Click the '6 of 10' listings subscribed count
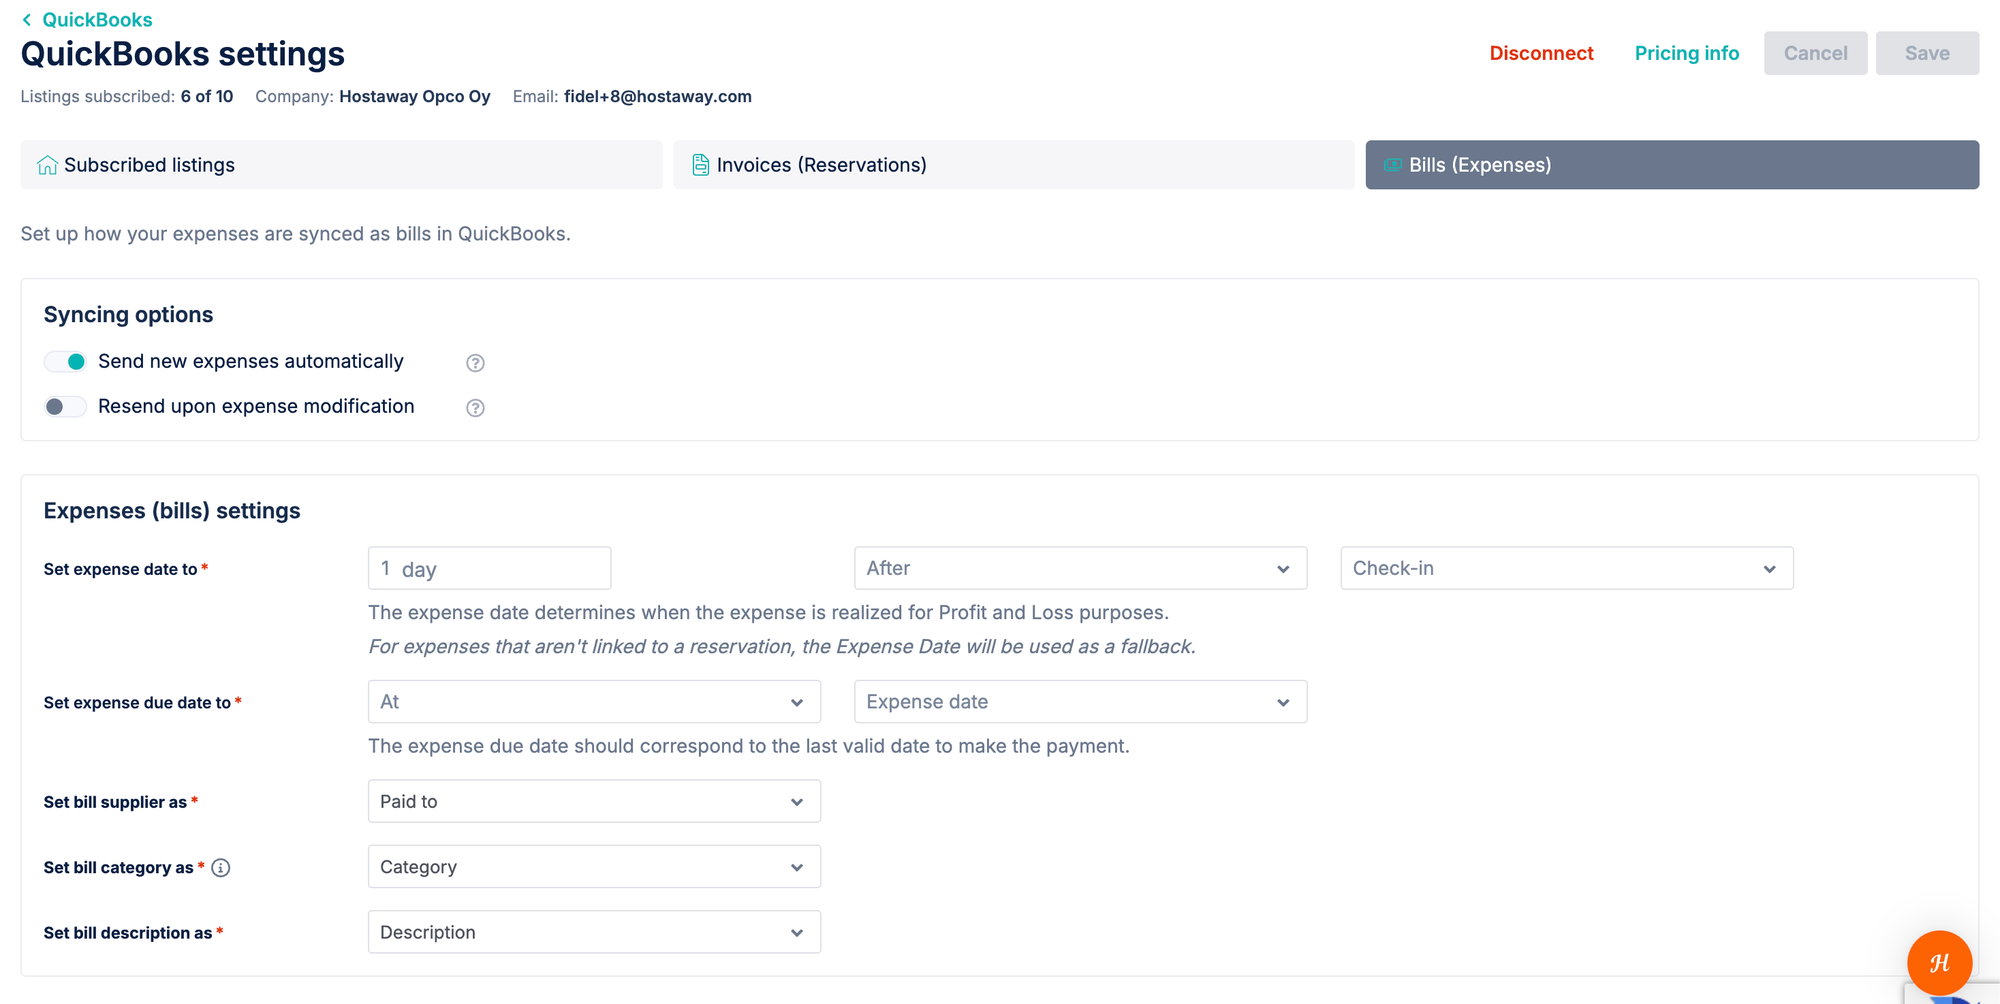Screen dimensions: 2000x1004 tap(207, 97)
